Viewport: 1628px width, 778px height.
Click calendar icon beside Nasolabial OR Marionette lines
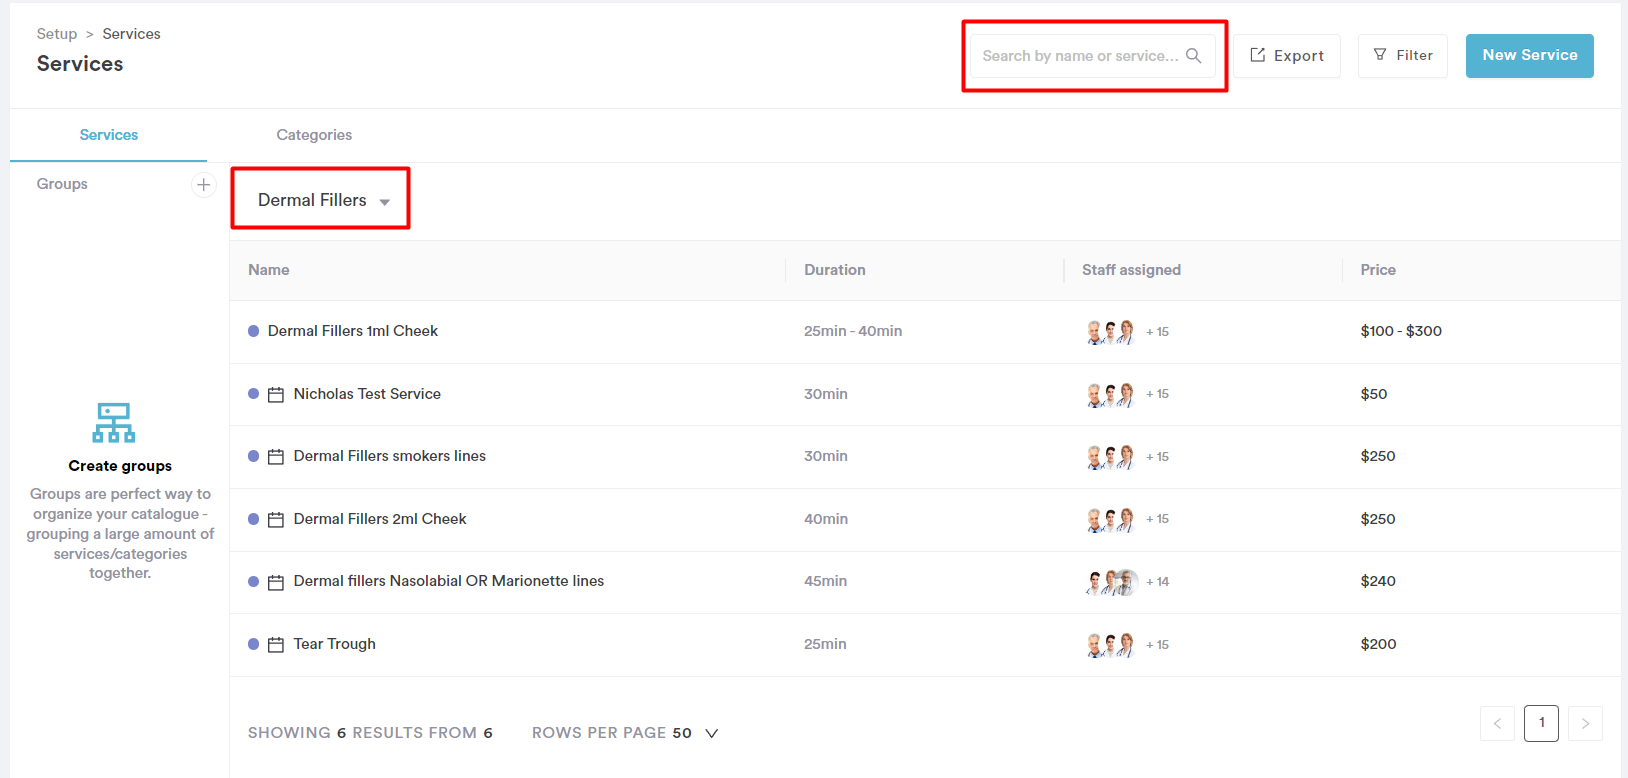pos(276,582)
